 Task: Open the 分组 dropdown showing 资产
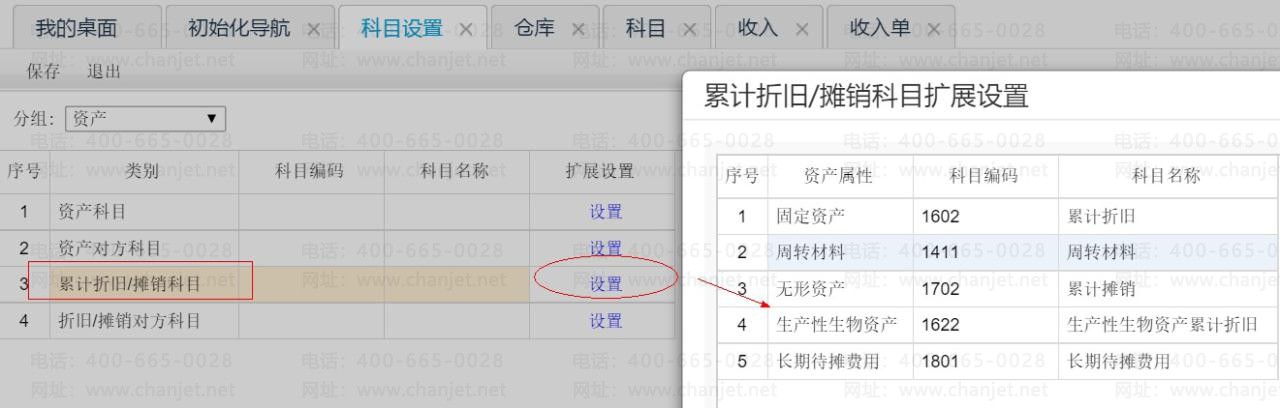pyautogui.click(x=145, y=118)
